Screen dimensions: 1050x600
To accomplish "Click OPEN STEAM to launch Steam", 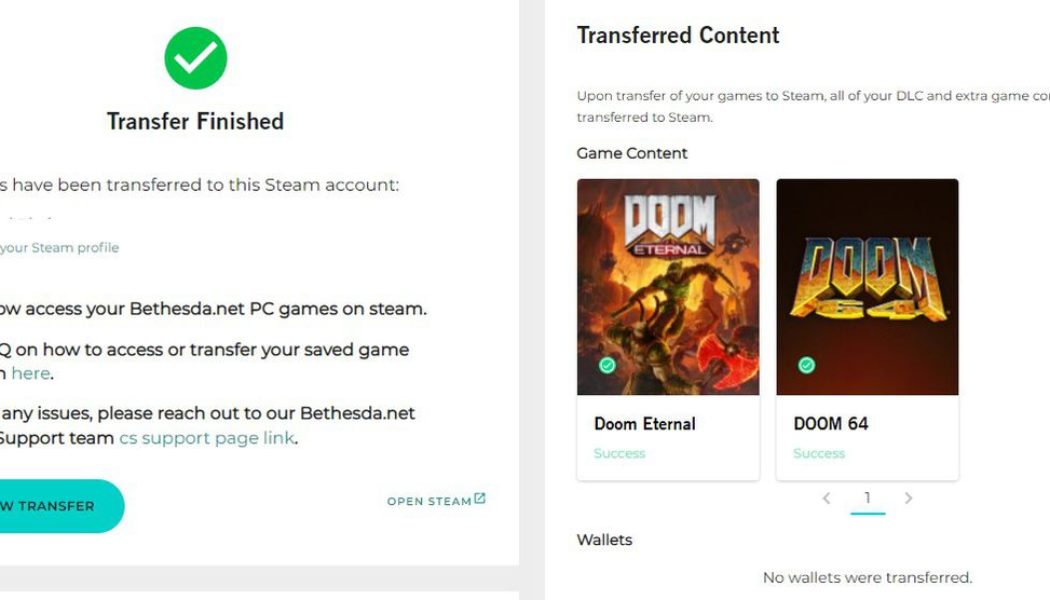I will tap(430, 500).
